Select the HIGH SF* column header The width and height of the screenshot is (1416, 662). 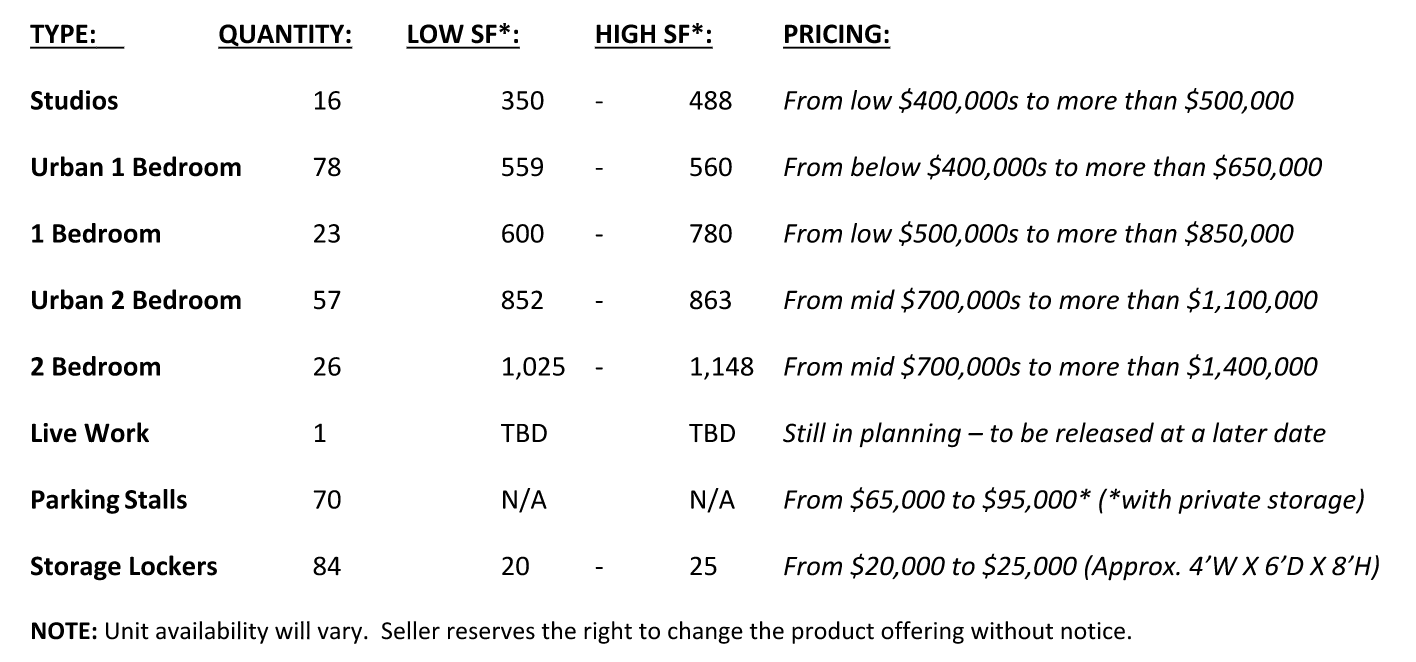coord(653,35)
